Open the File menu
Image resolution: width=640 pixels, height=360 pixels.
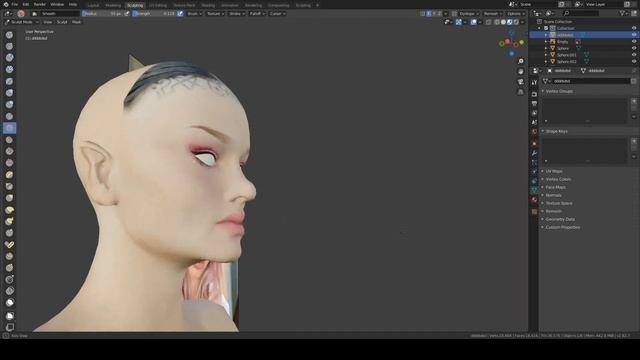(15, 4)
